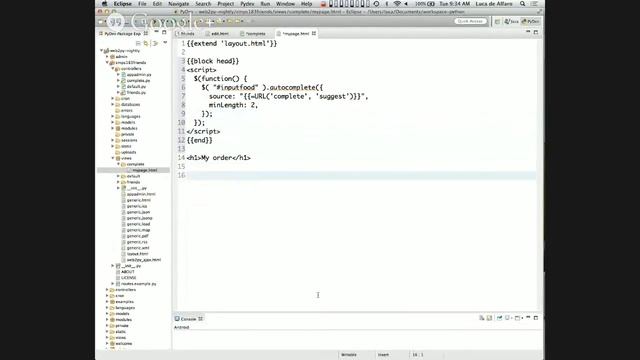This screenshot has width=640, height=360.
Task: Open the Search menu
Action: [203, 4]
